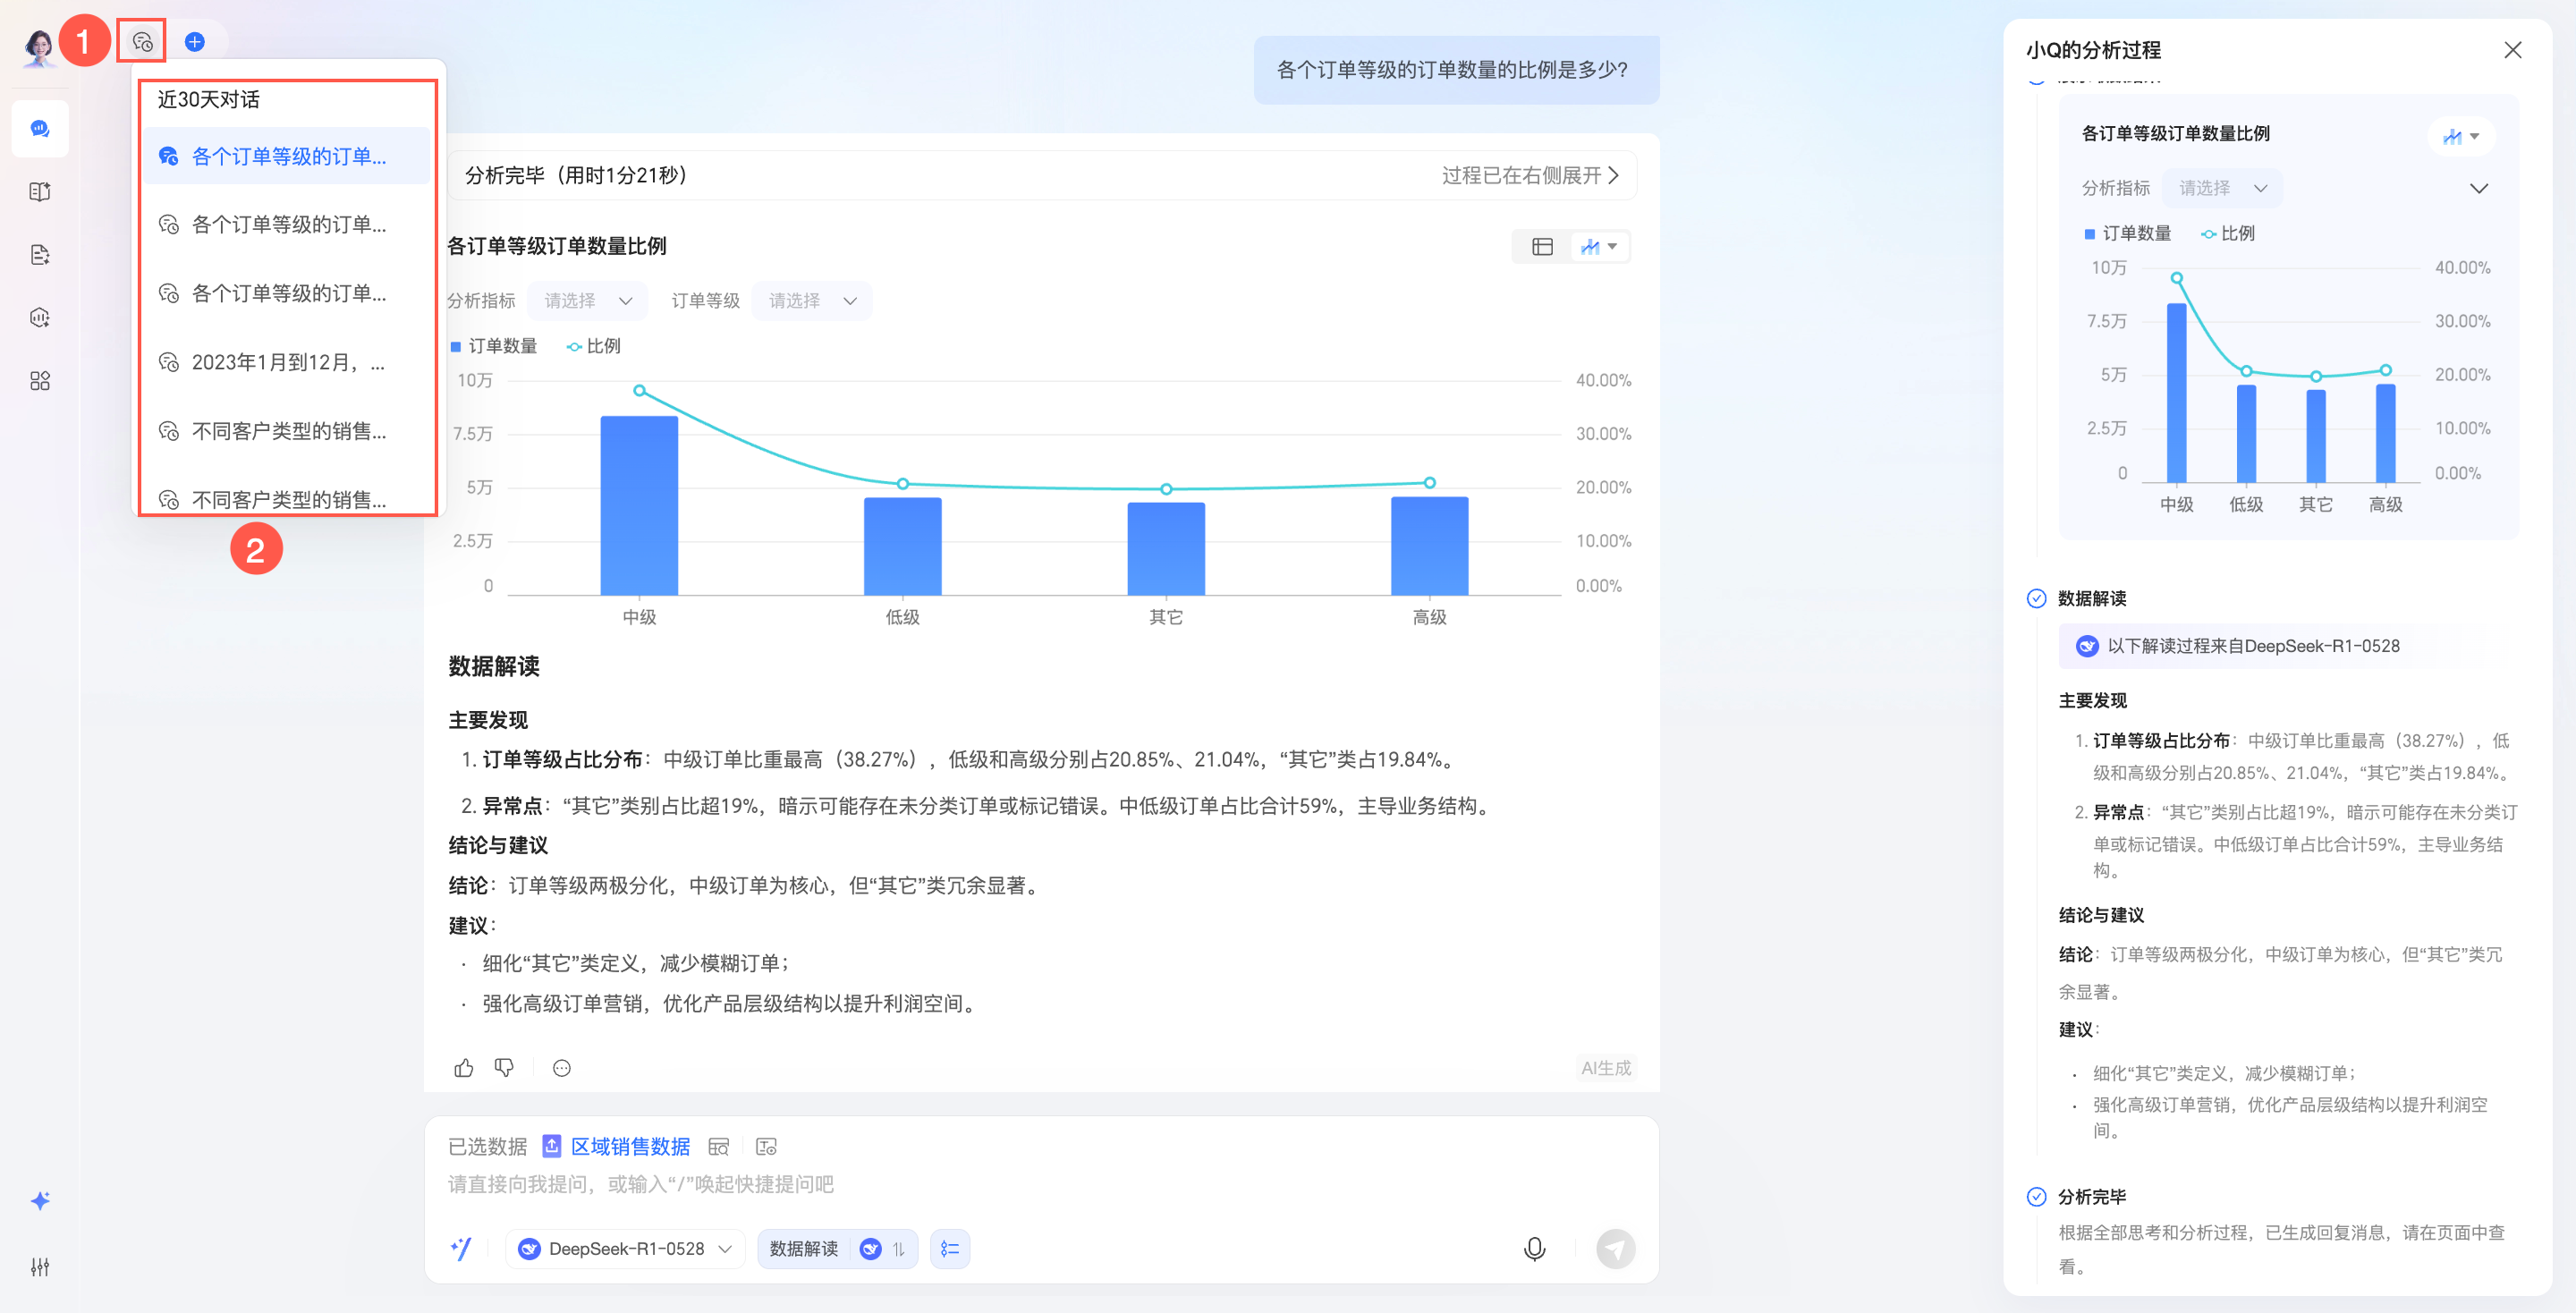
Task: Click 以下解读过程来自DeepSeek-R1-0528 note
Action: (2253, 646)
